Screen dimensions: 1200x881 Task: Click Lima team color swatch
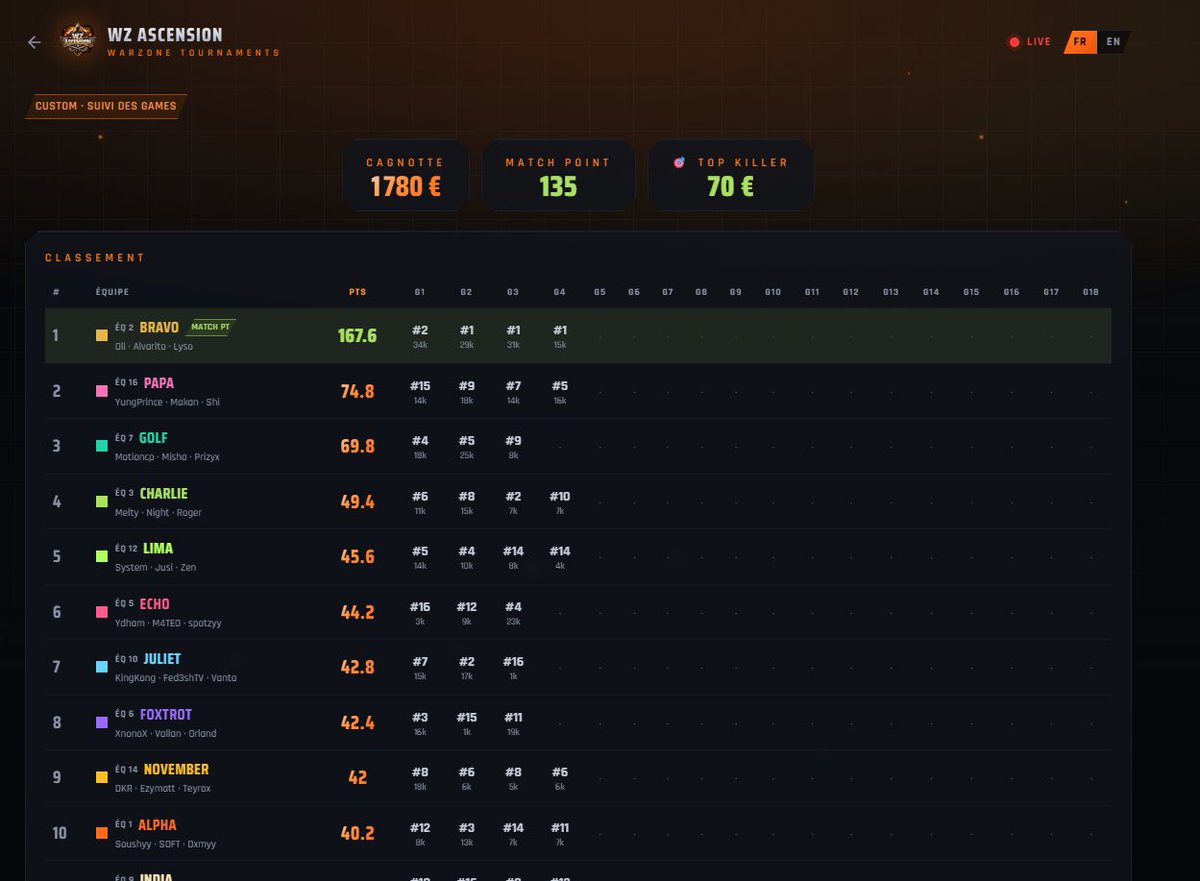point(102,556)
